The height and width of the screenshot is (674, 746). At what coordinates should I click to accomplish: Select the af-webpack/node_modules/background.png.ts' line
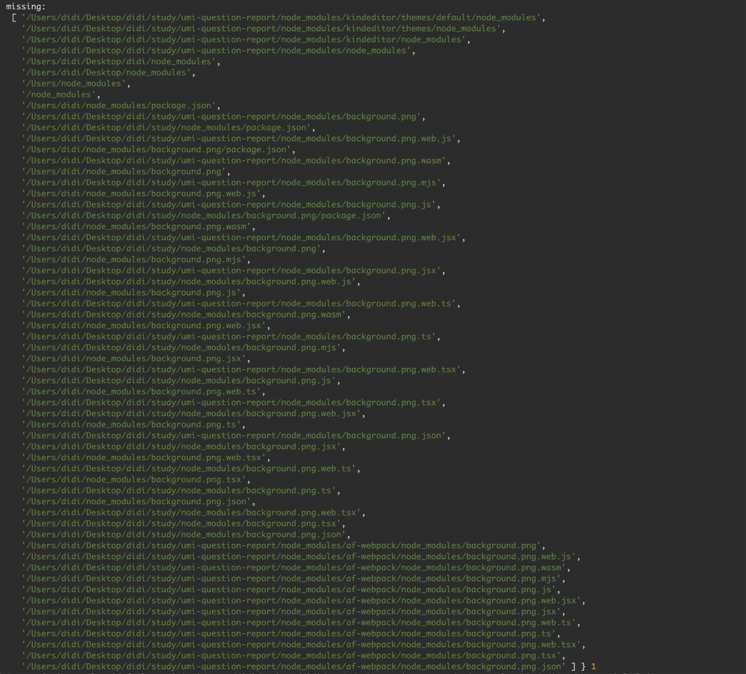(291, 634)
